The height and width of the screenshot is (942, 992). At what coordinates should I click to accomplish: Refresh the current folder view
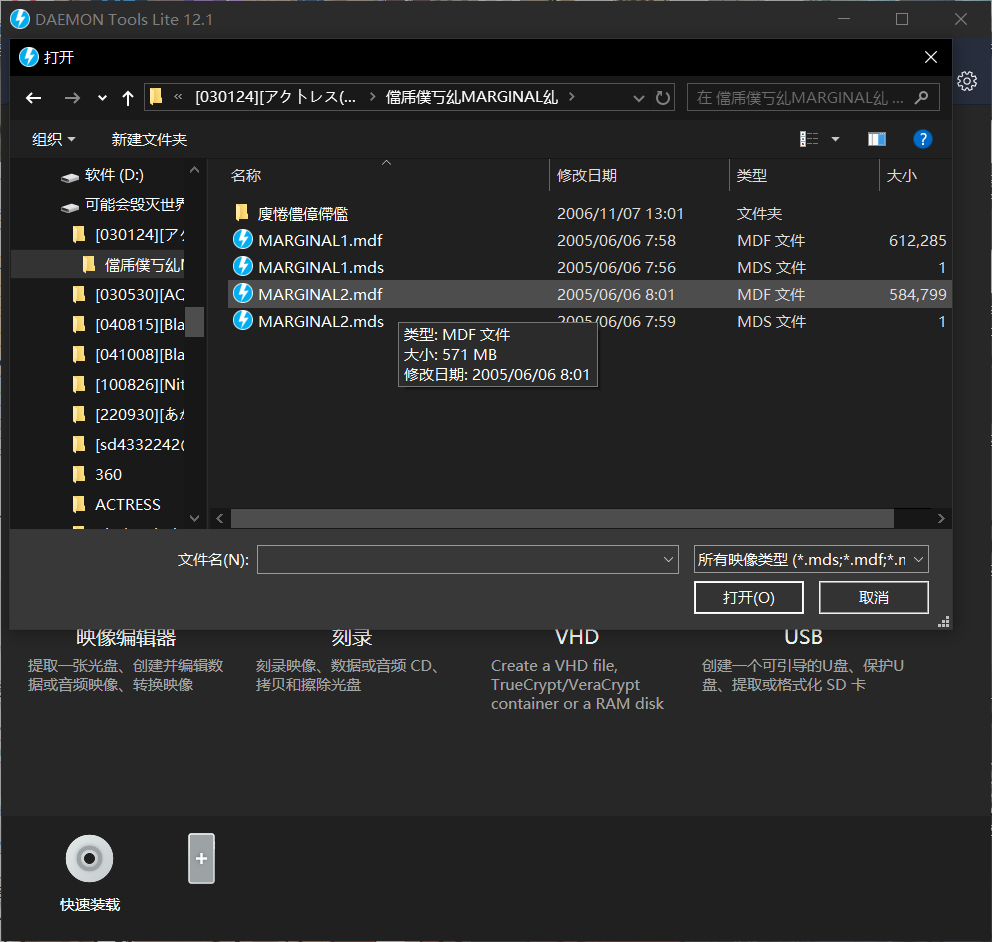point(662,98)
